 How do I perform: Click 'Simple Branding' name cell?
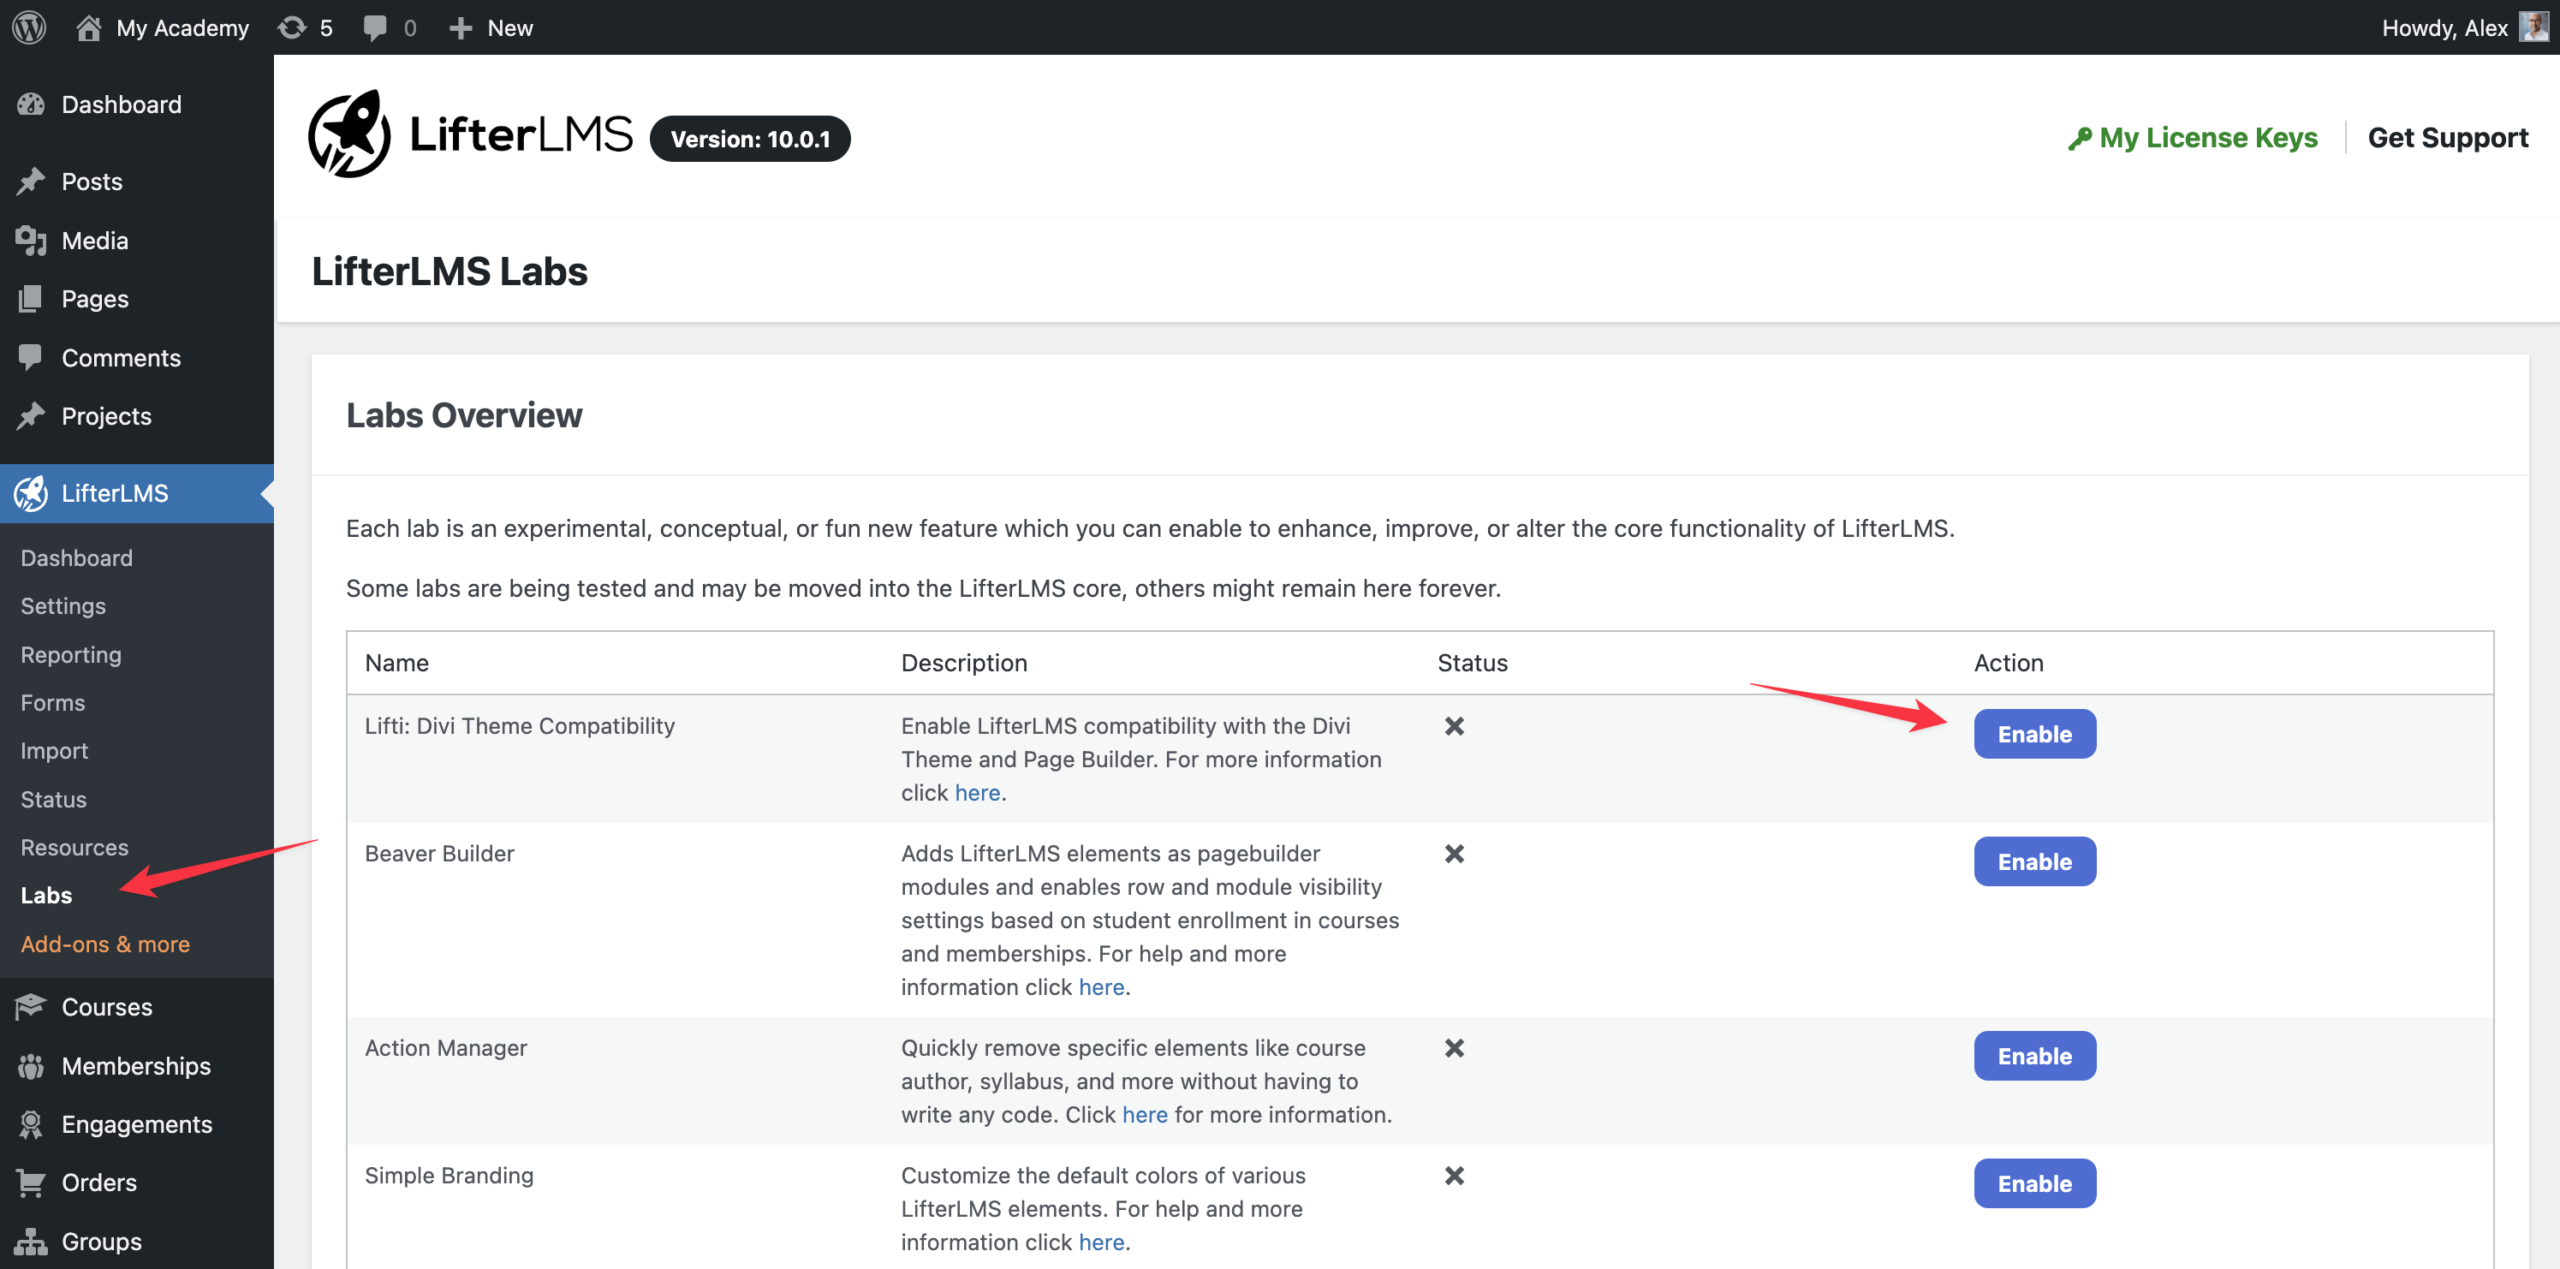point(449,1175)
